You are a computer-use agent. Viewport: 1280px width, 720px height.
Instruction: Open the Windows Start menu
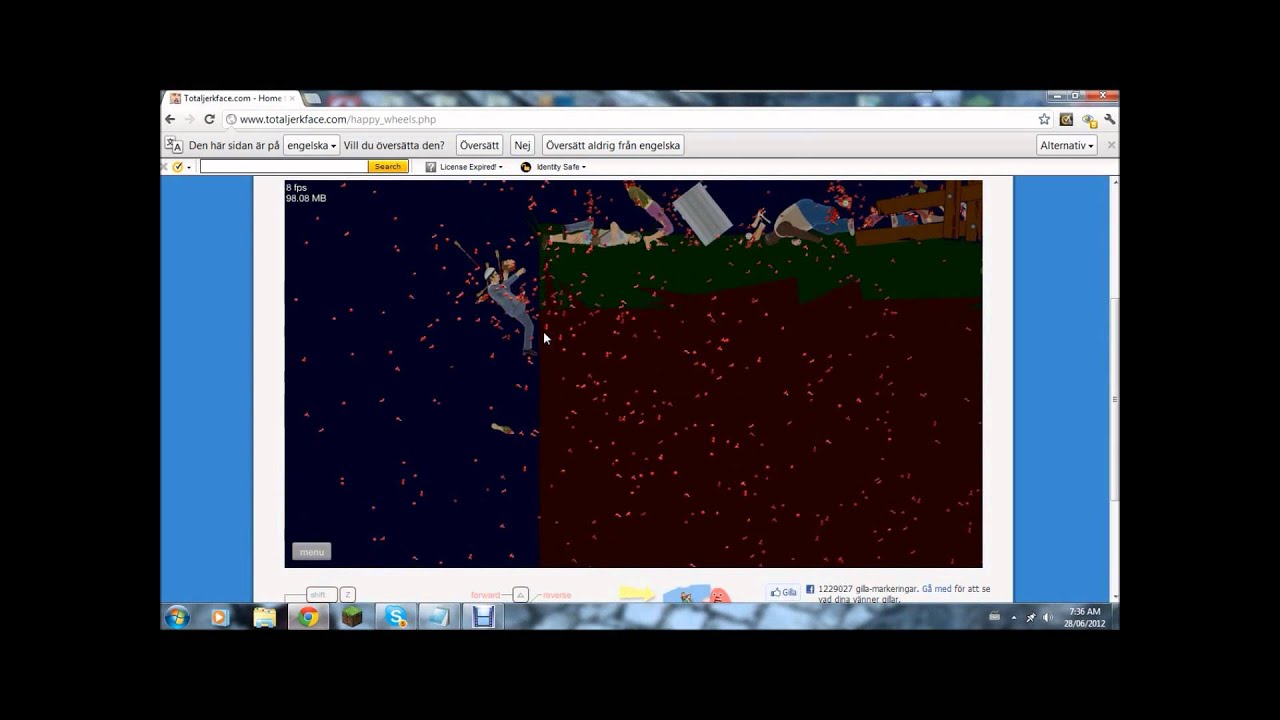pyautogui.click(x=177, y=617)
